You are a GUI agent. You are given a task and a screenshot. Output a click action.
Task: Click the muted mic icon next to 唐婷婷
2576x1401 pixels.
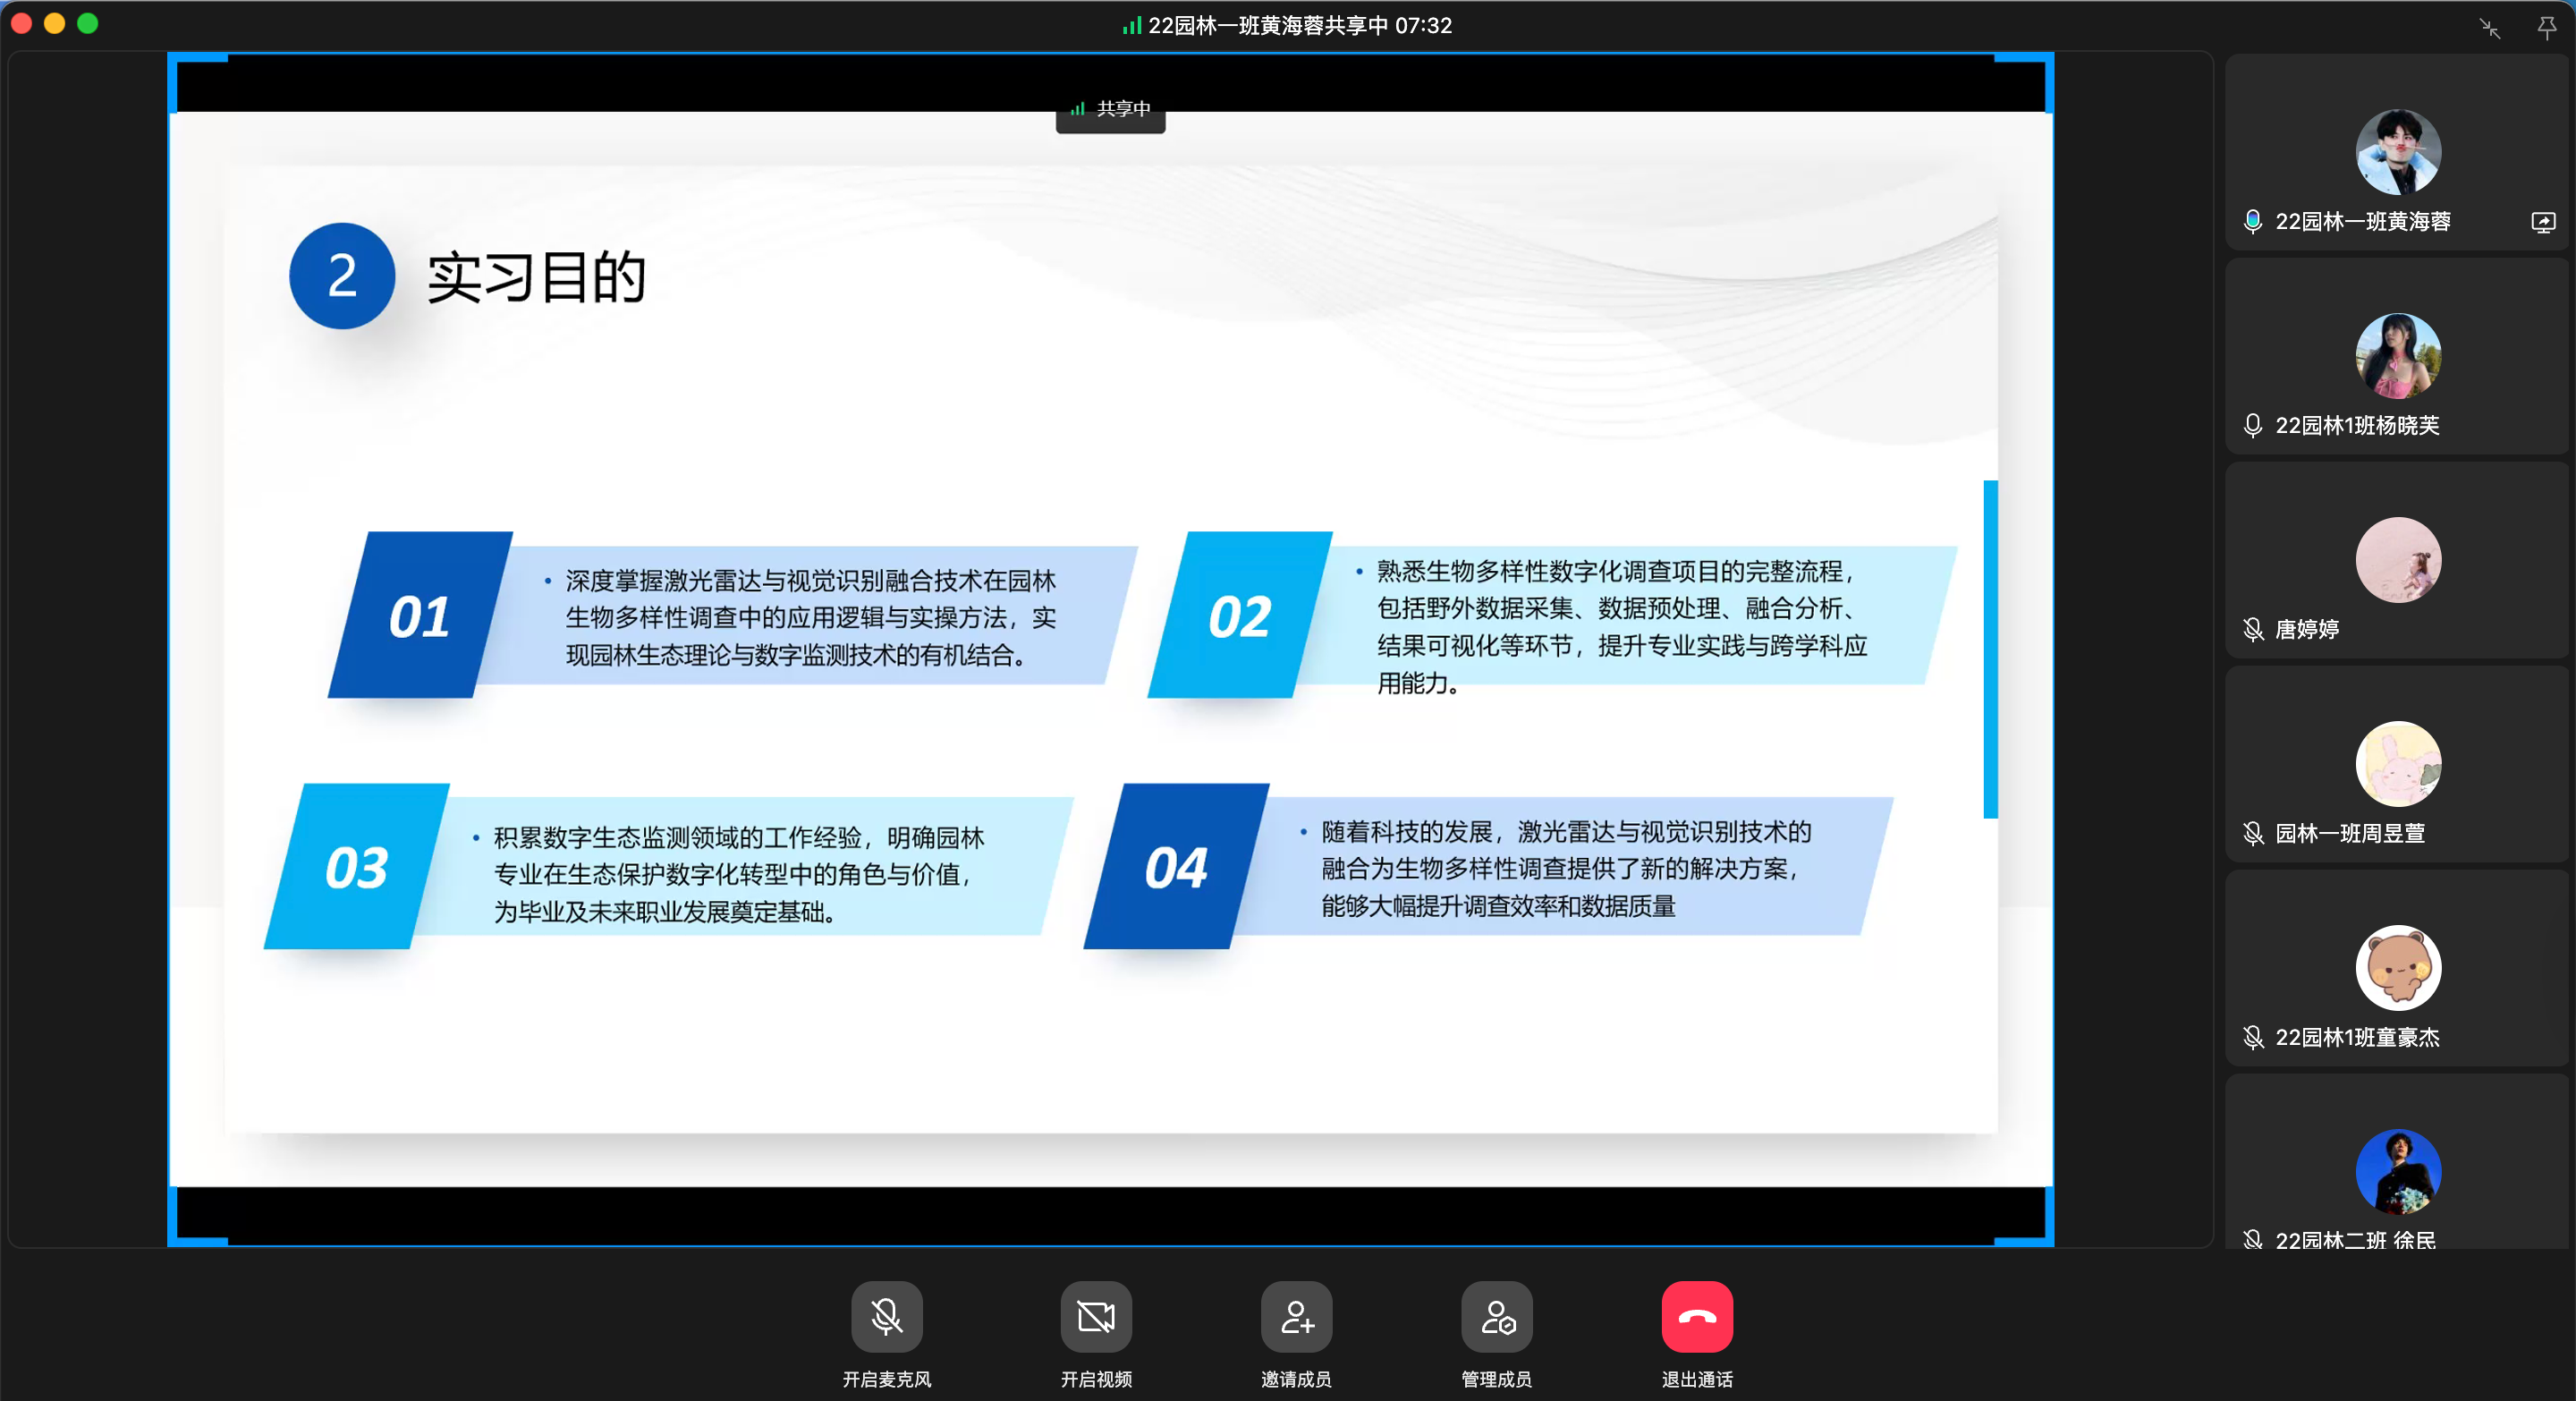tap(2252, 630)
